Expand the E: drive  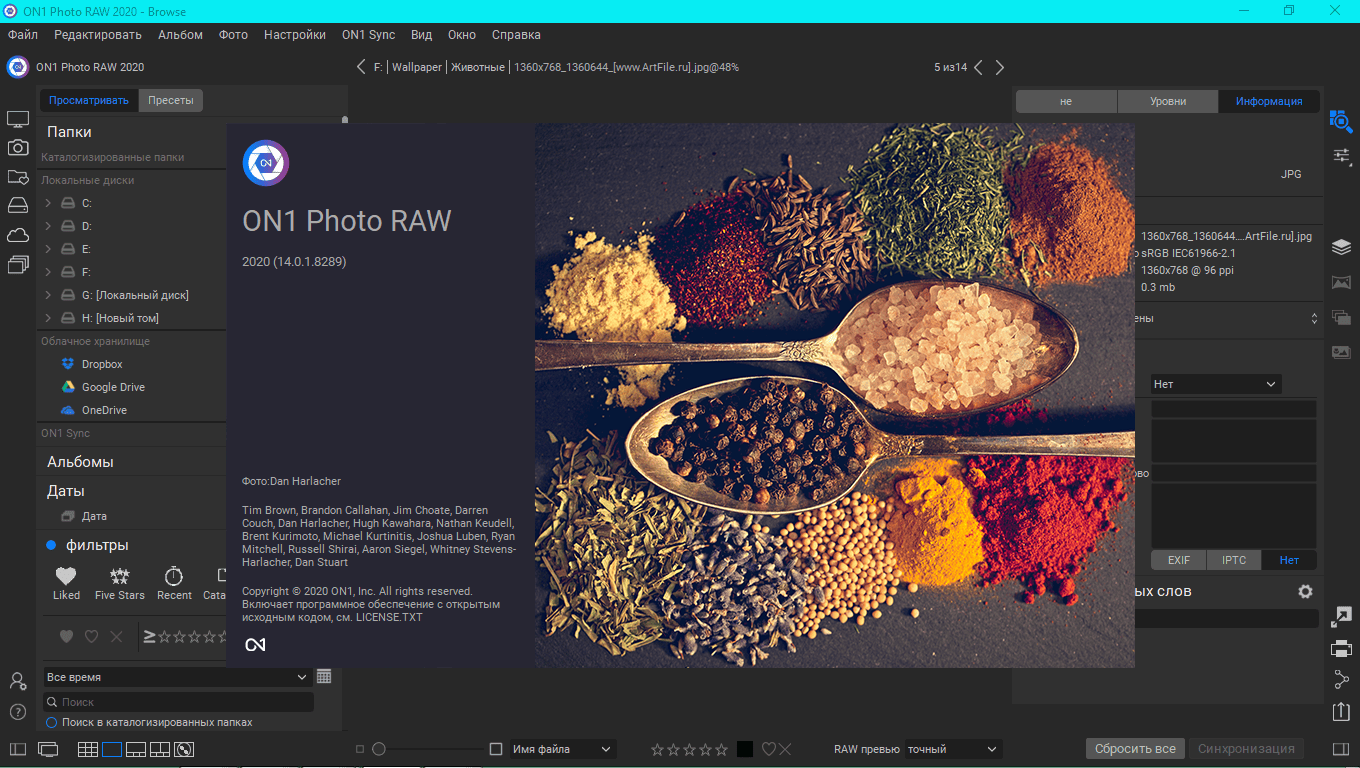point(48,249)
